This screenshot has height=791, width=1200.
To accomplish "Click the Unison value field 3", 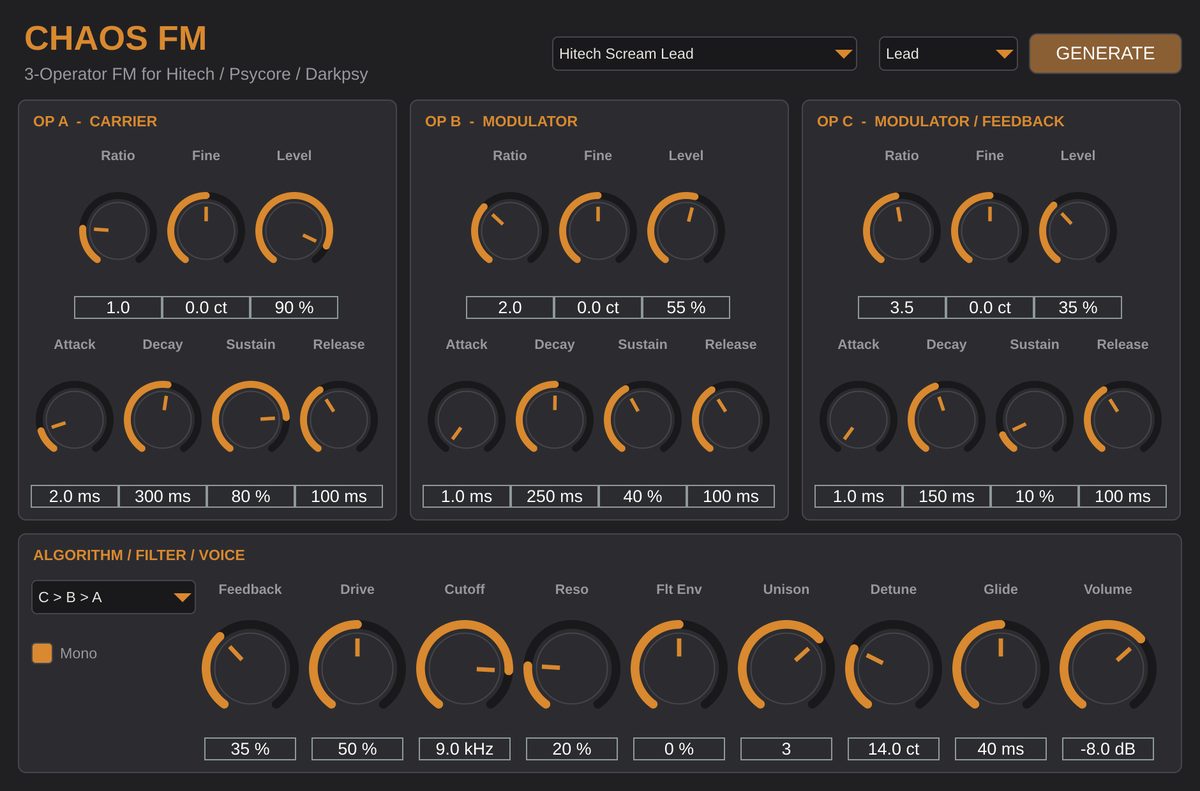I will pos(786,748).
